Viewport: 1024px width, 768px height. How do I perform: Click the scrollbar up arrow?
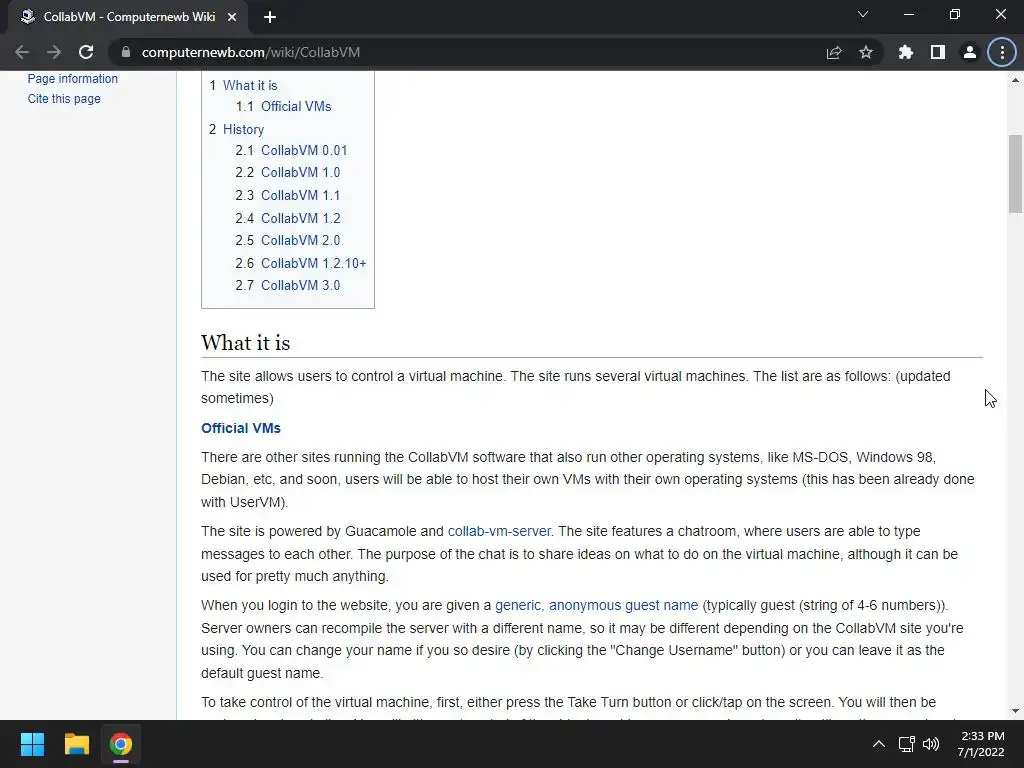pos(1015,80)
